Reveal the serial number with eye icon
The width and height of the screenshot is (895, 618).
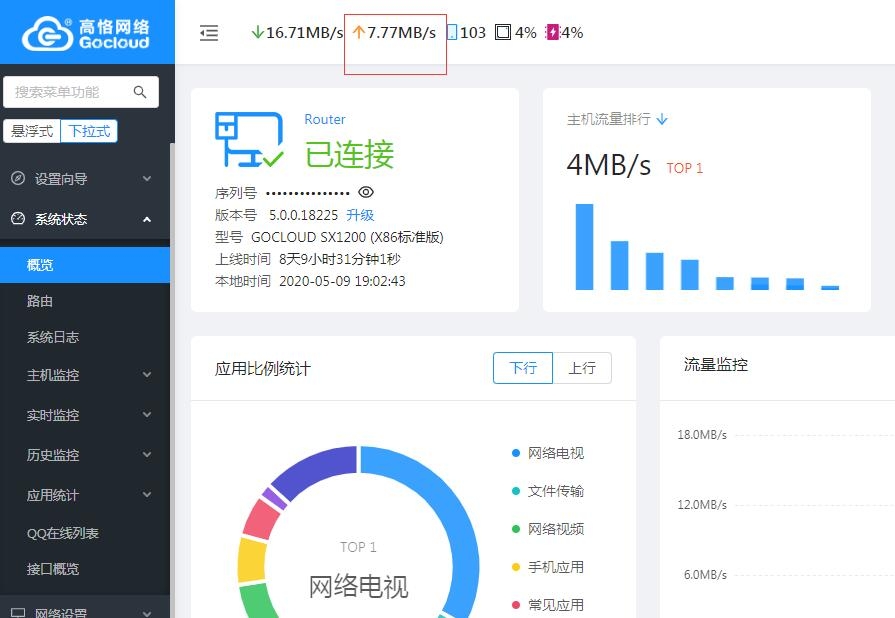(x=366, y=192)
